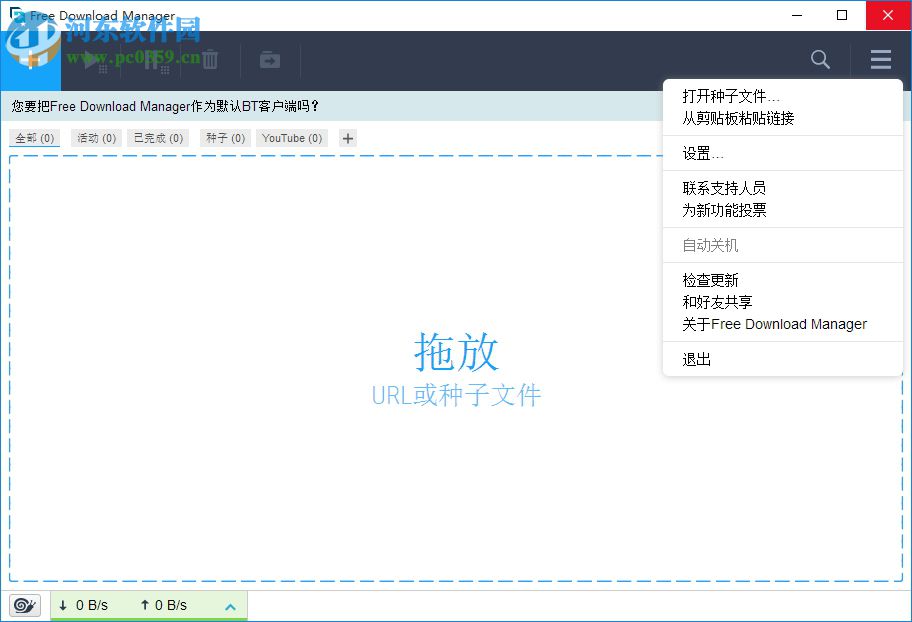The height and width of the screenshot is (622, 912).
Task: Add a new tab with the plus button
Action: pos(346,138)
